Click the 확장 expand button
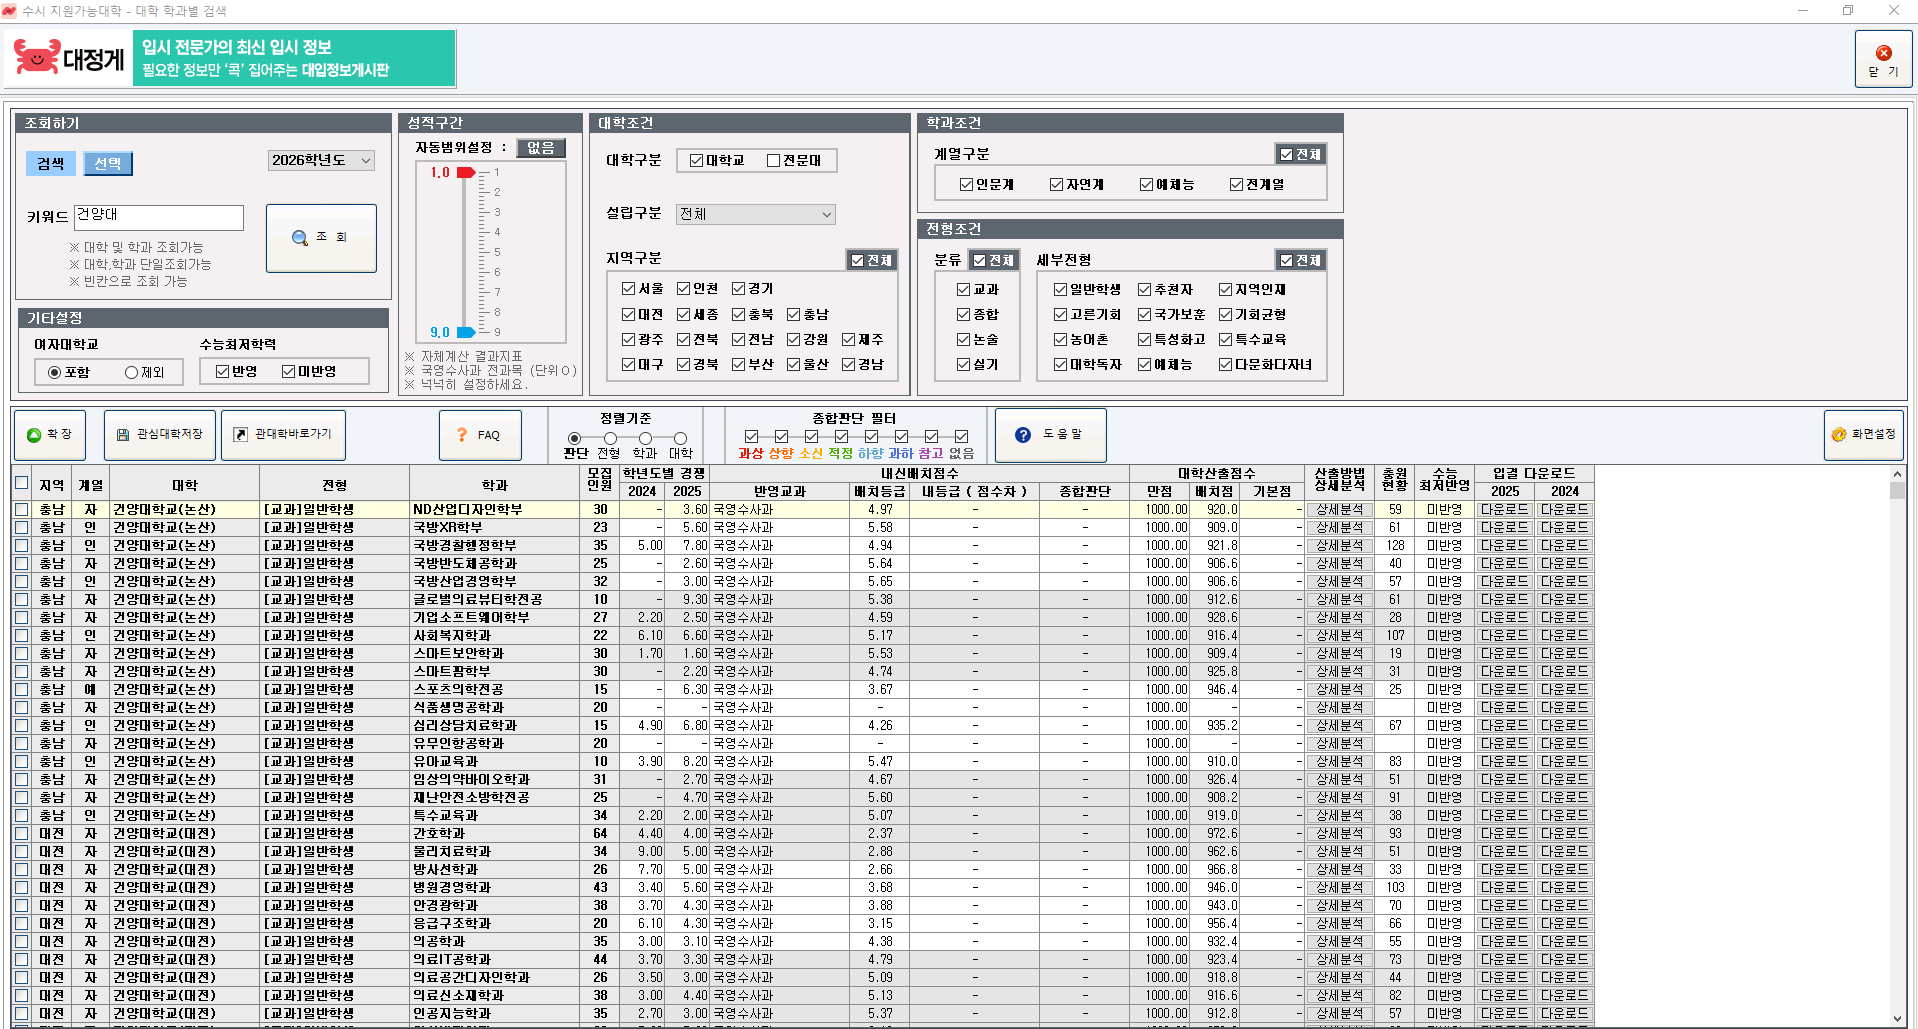The width and height of the screenshot is (1918, 1029). 50,435
